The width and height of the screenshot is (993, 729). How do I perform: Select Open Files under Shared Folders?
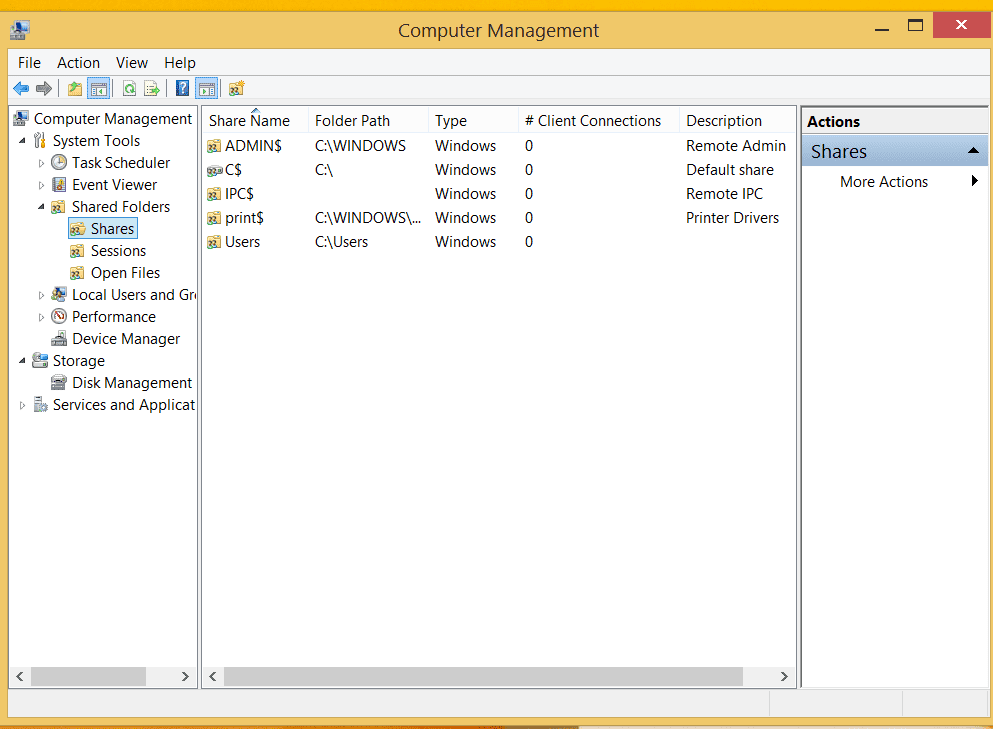pyautogui.click(x=125, y=273)
